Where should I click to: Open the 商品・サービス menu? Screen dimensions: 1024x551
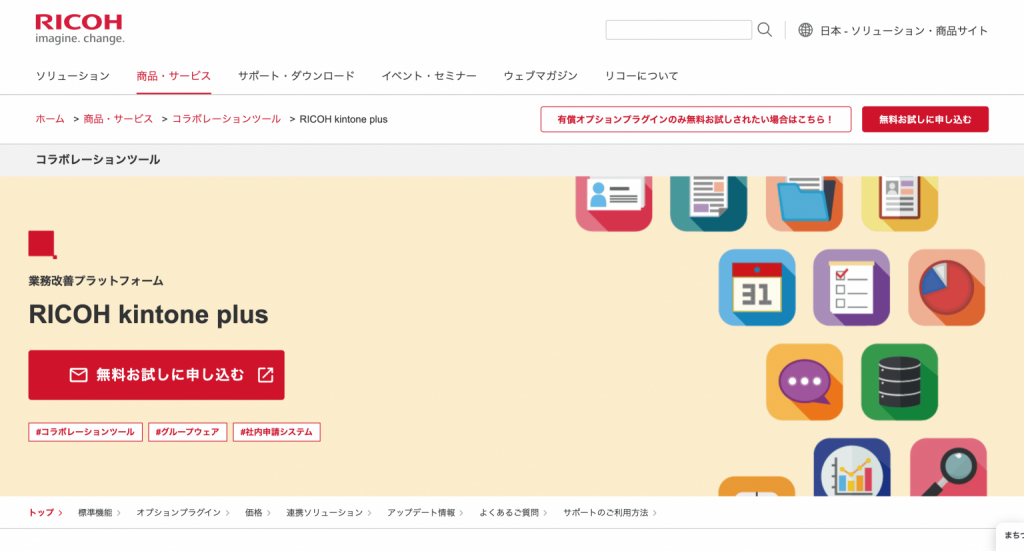174,76
